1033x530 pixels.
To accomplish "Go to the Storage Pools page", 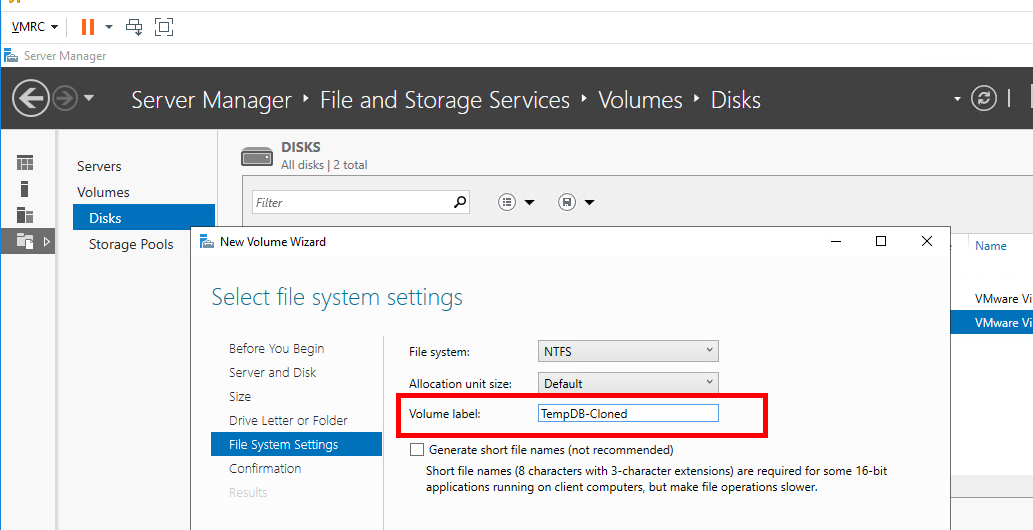I will (131, 244).
